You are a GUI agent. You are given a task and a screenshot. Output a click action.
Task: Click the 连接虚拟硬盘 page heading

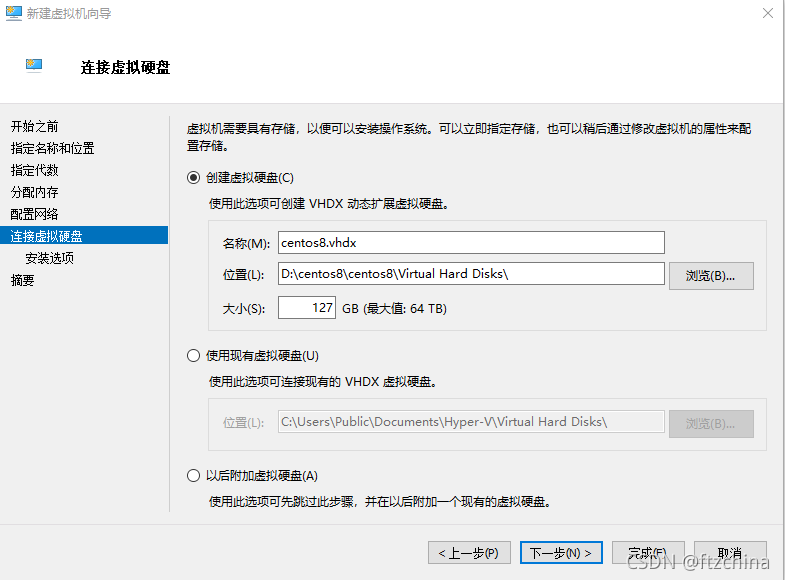126,68
